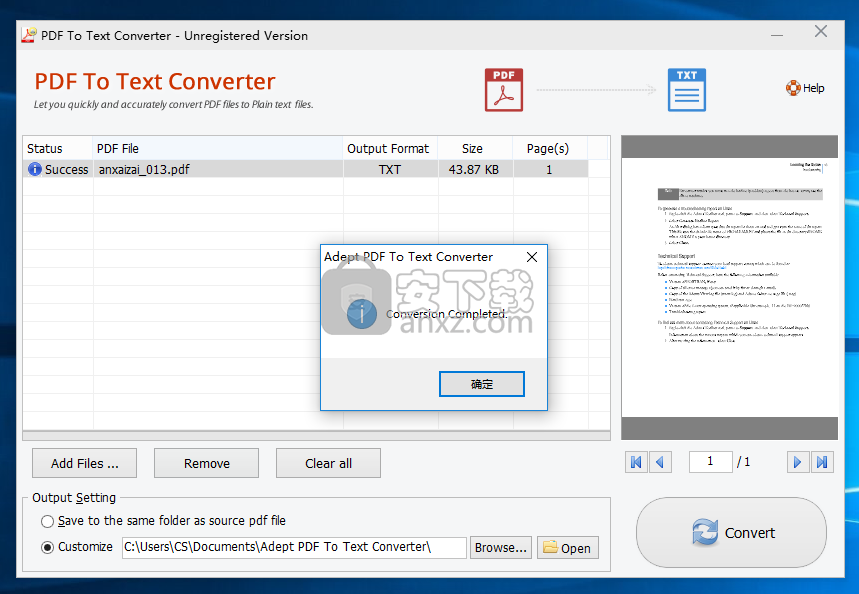Click the info icon in the dialog
The image size is (859, 594).
point(362,314)
